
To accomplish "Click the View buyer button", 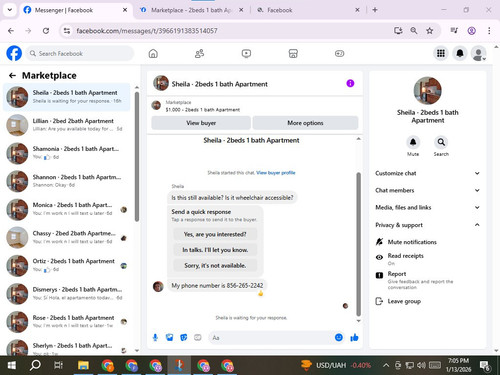I will (x=201, y=123).
